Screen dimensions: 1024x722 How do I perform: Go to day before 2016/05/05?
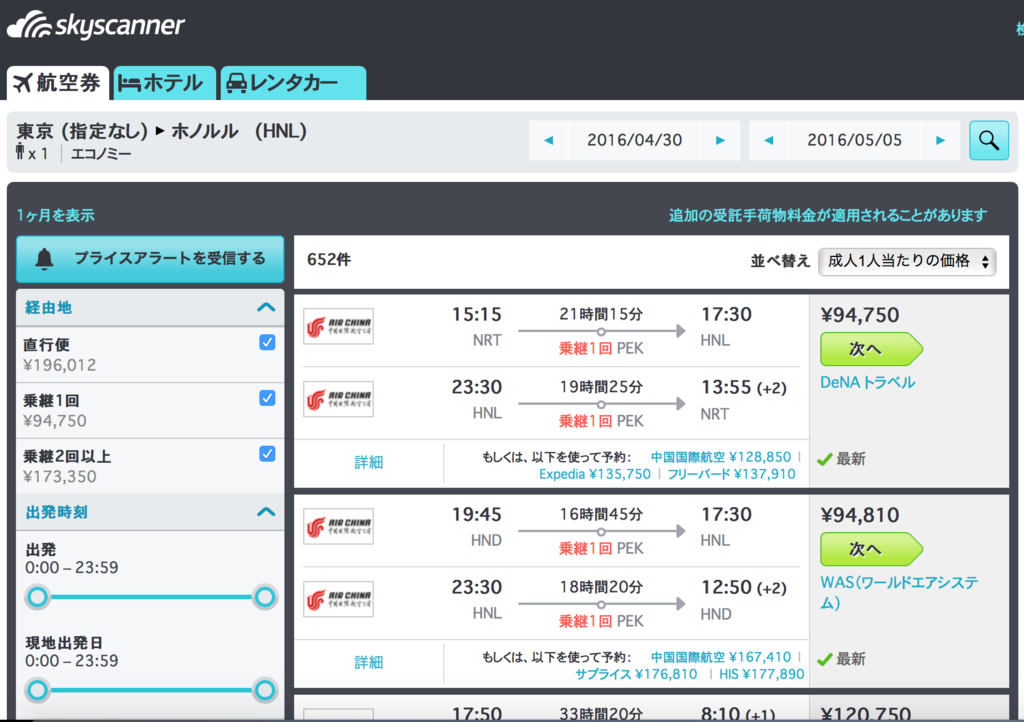click(769, 140)
